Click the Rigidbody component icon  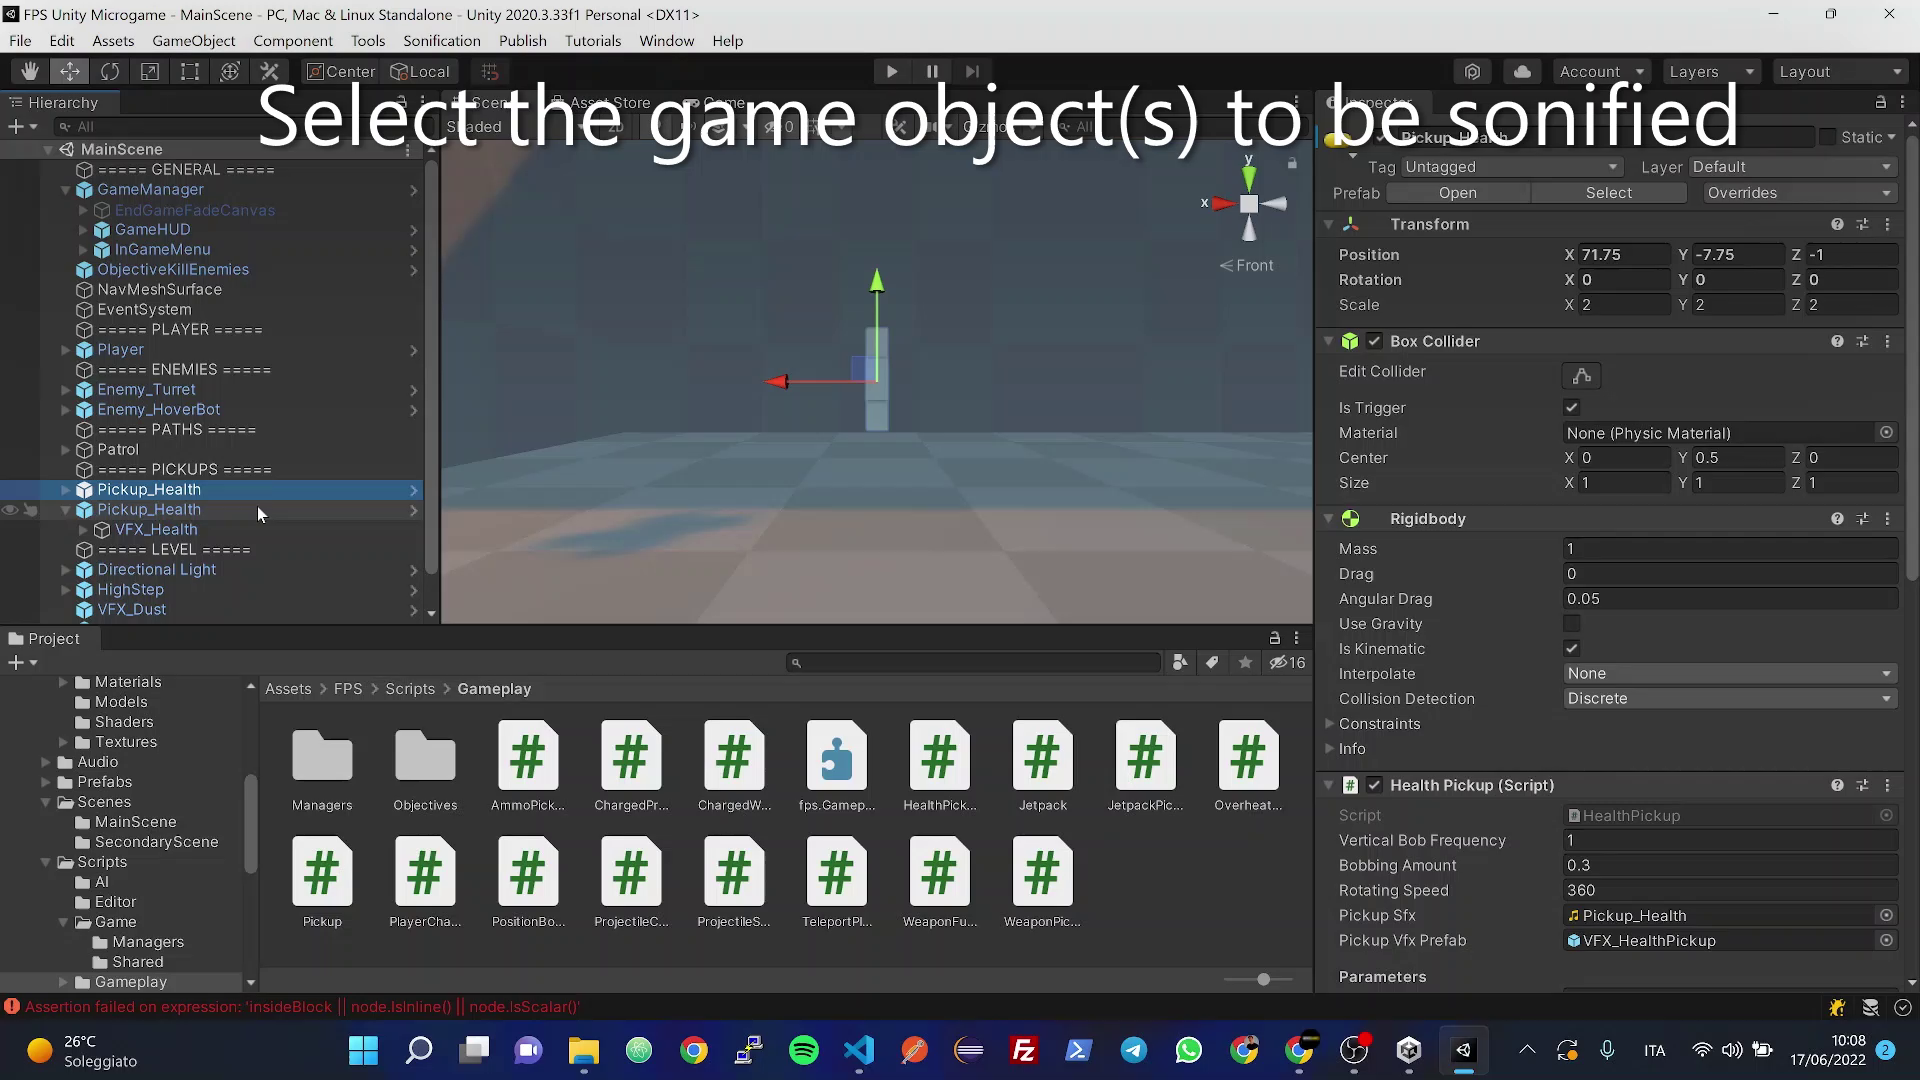[x=1352, y=518]
